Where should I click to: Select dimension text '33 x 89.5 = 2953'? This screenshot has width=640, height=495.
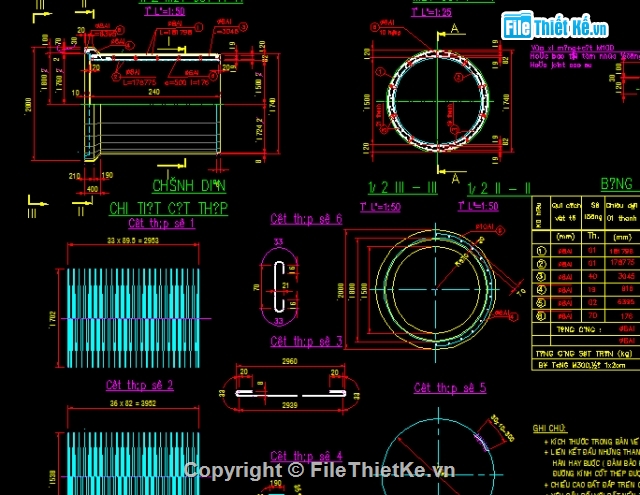click(x=133, y=240)
